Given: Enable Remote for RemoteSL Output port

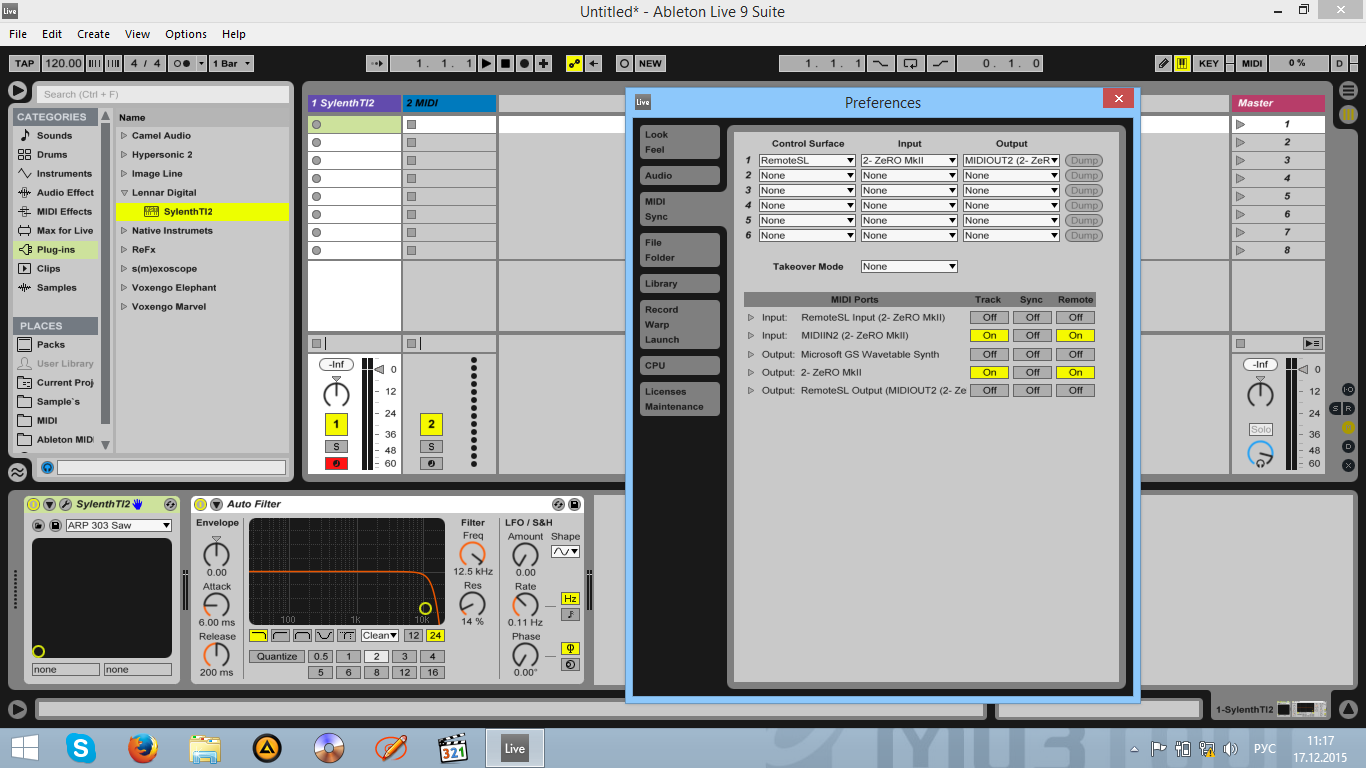Looking at the screenshot, I should tap(1075, 390).
